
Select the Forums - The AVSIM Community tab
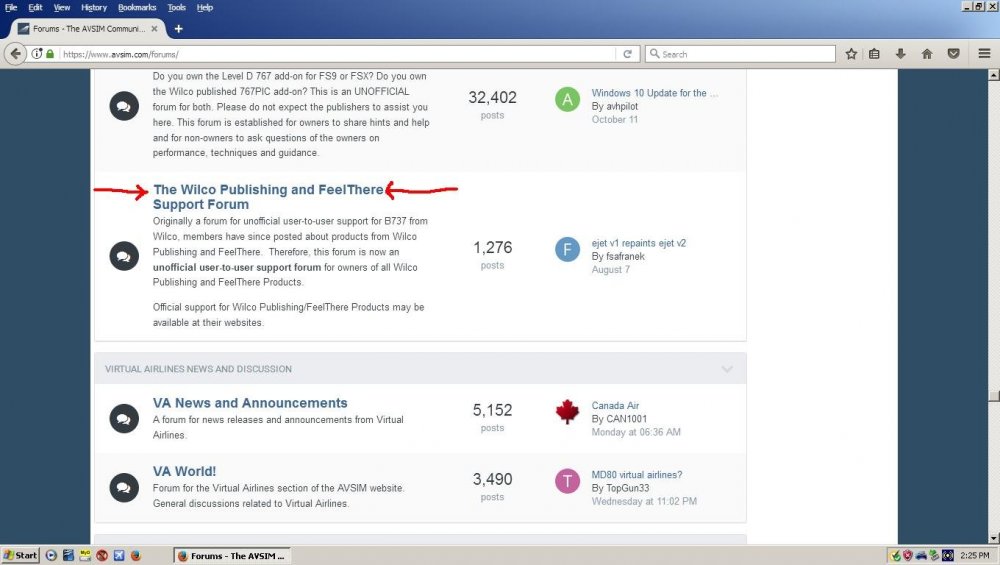pos(88,29)
